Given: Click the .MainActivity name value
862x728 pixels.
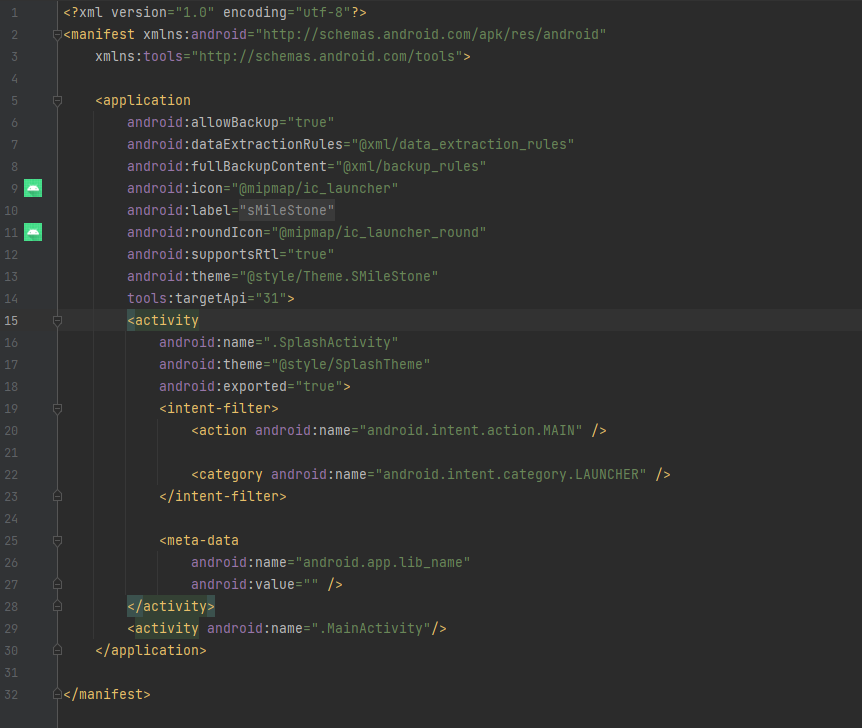Looking at the screenshot, I should (x=371, y=628).
